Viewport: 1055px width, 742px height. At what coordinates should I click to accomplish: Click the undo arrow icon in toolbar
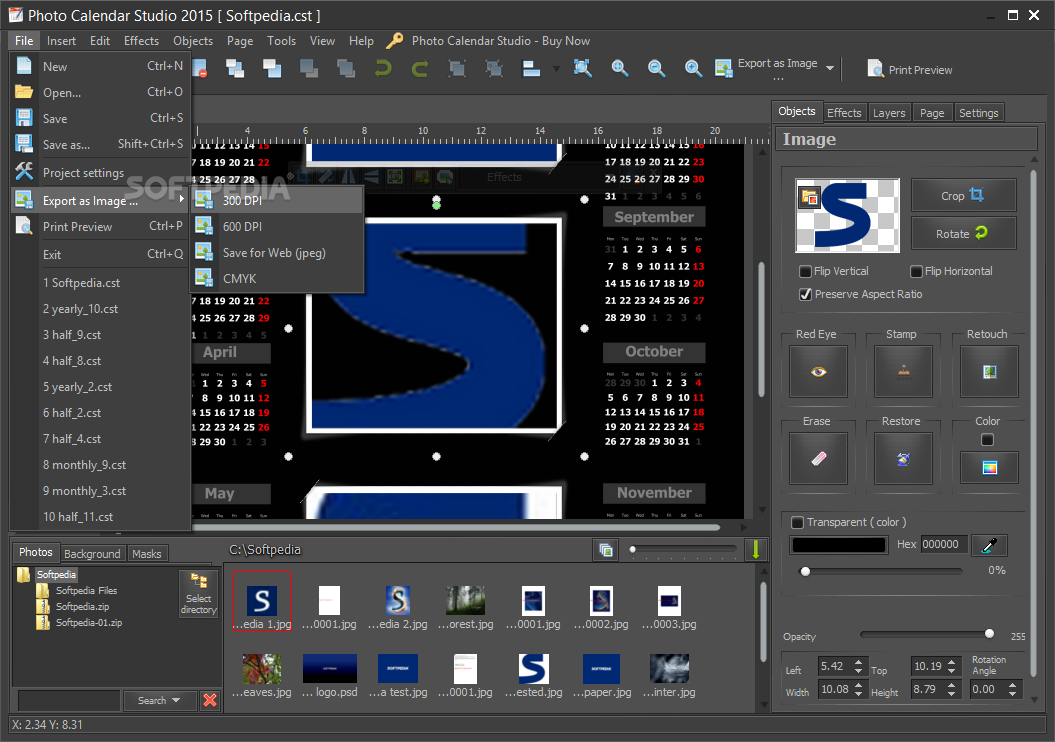384,69
